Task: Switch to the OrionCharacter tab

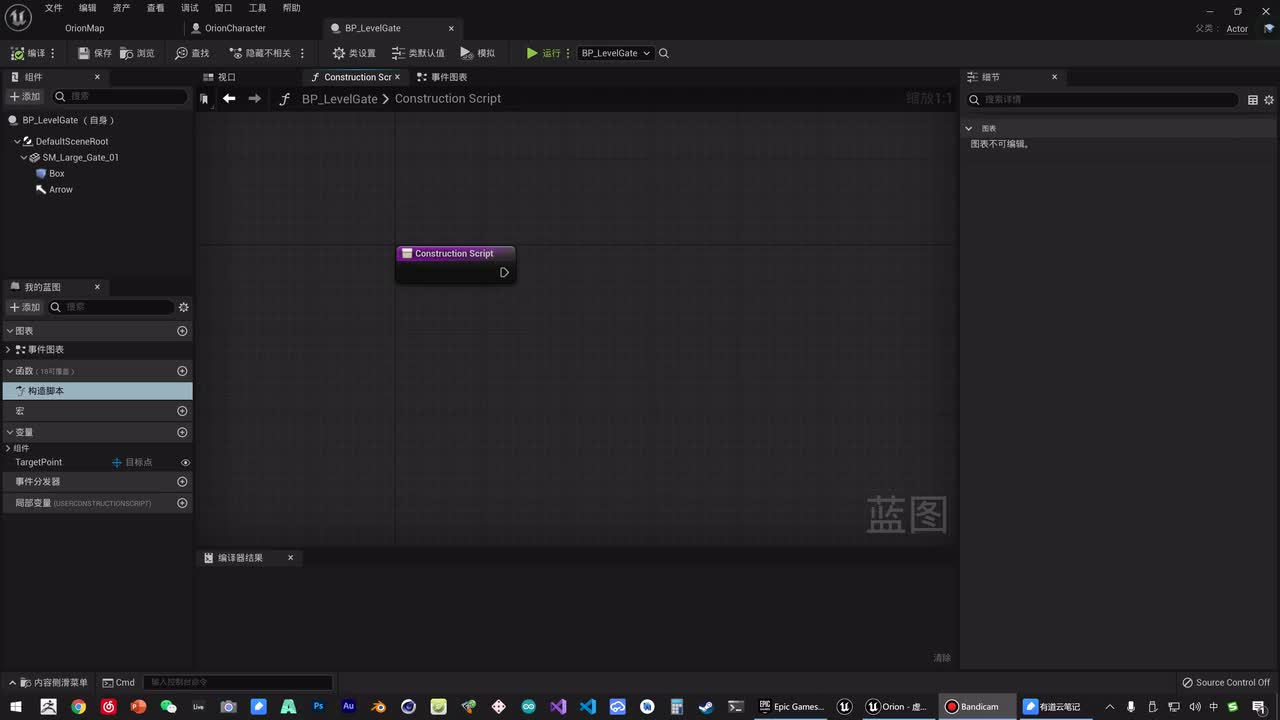Action: [235, 28]
